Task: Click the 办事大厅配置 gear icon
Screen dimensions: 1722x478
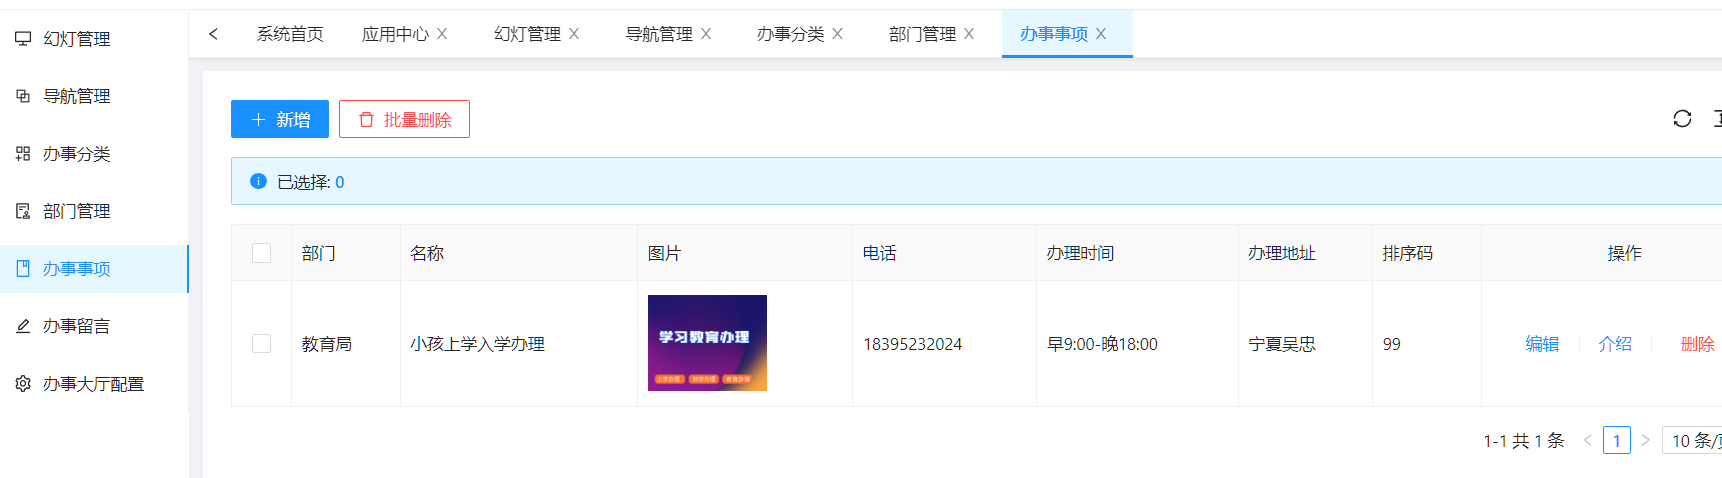Action: pos(23,383)
